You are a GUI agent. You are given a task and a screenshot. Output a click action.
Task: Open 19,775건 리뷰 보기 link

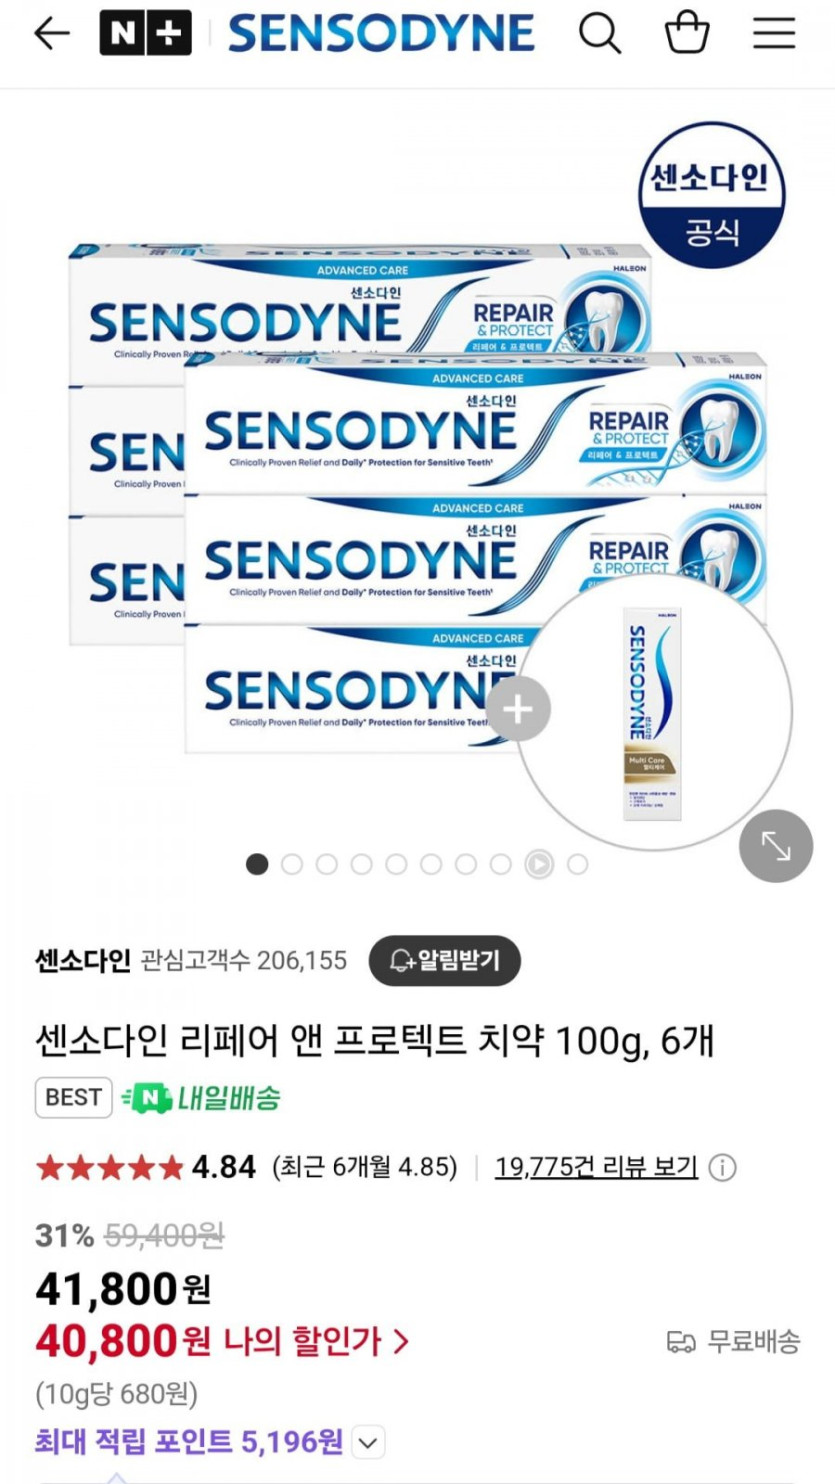click(x=596, y=1167)
